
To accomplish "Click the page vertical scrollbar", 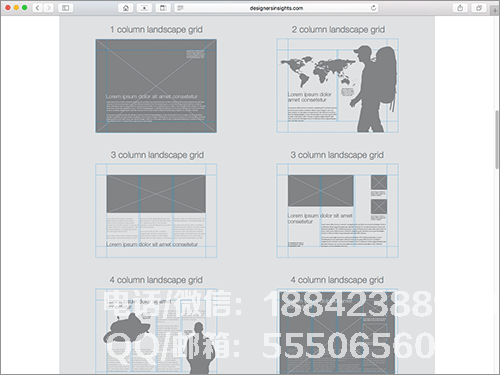I will point(497,139).
